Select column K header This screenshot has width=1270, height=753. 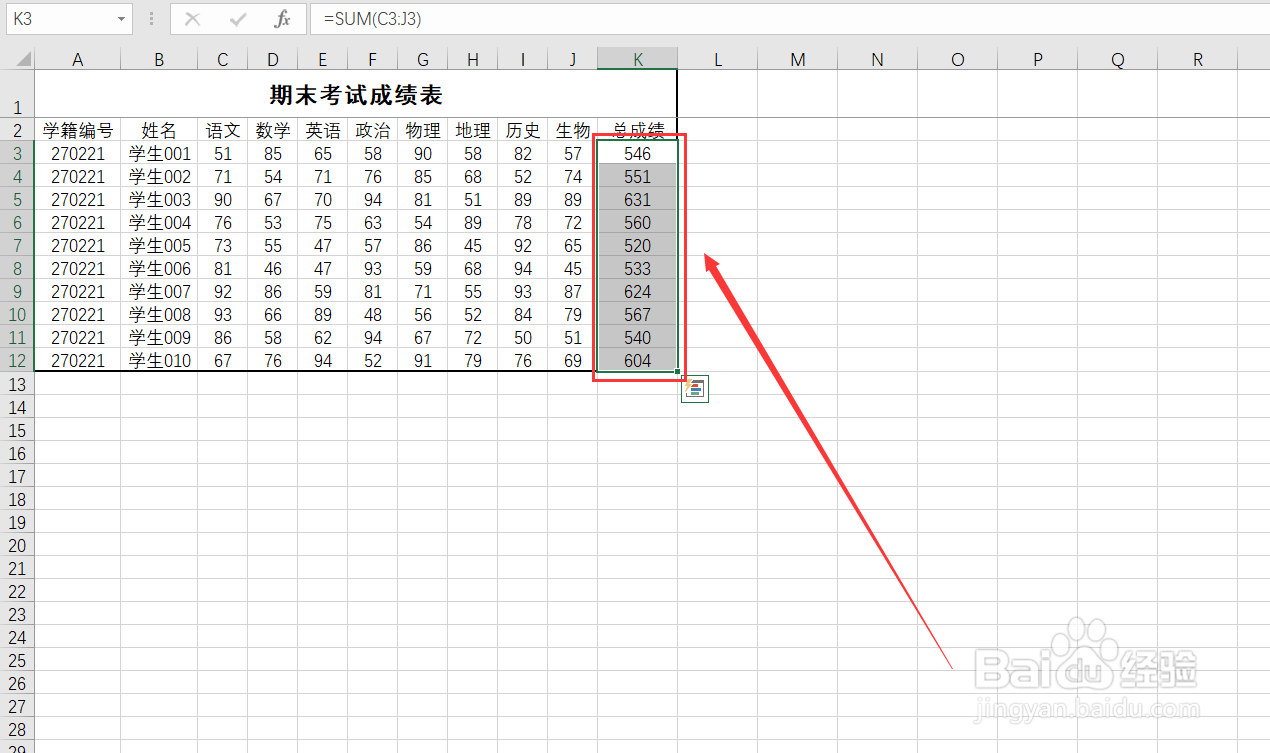click(637, 58)
